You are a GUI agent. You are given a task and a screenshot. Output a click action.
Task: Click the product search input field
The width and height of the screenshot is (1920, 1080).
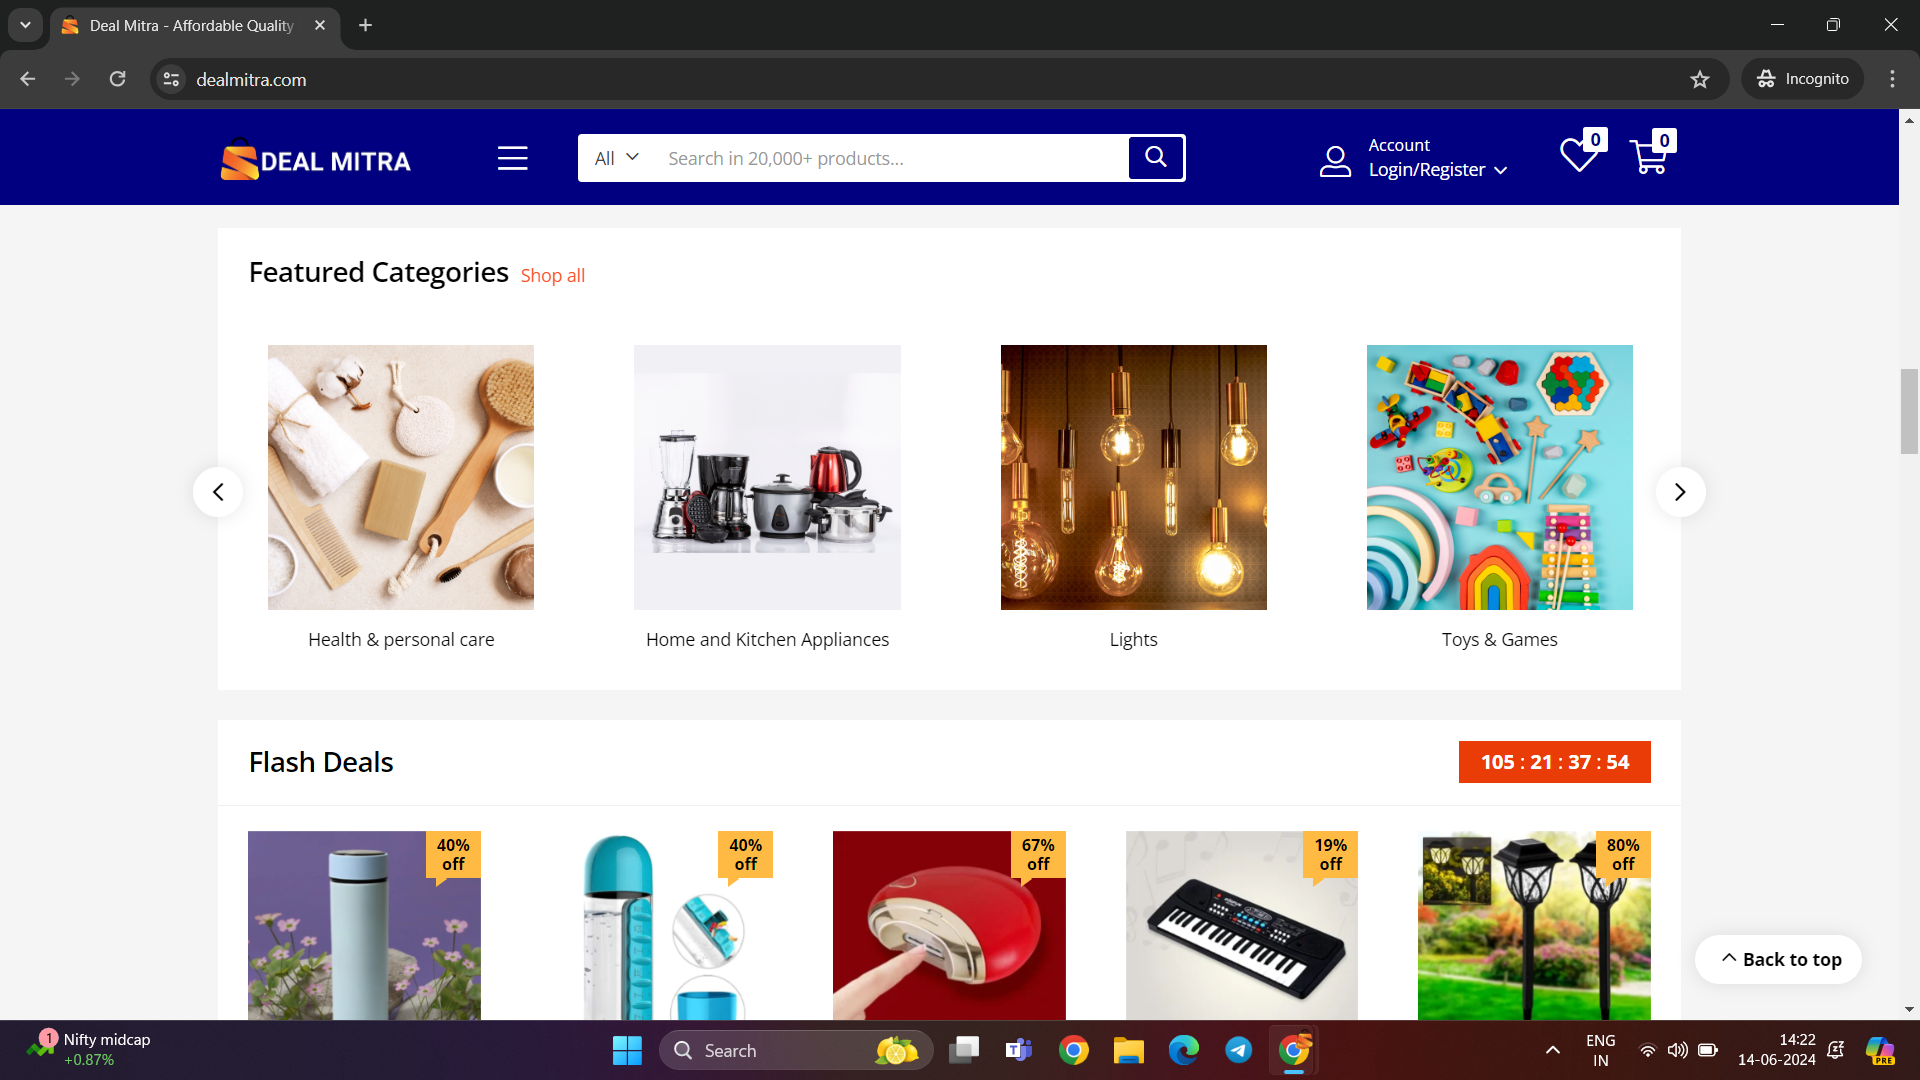(x=890, y=158)
